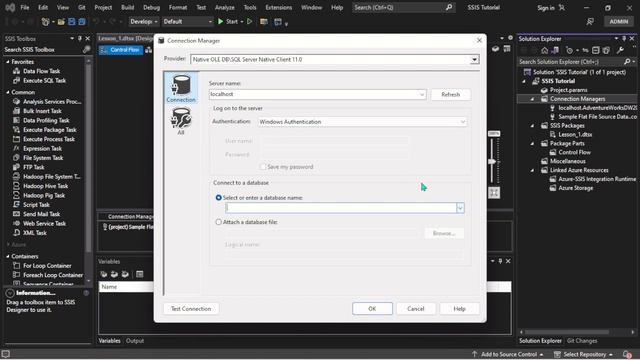
Task: Select the Script Task item
Action: (x=36, y=205)
